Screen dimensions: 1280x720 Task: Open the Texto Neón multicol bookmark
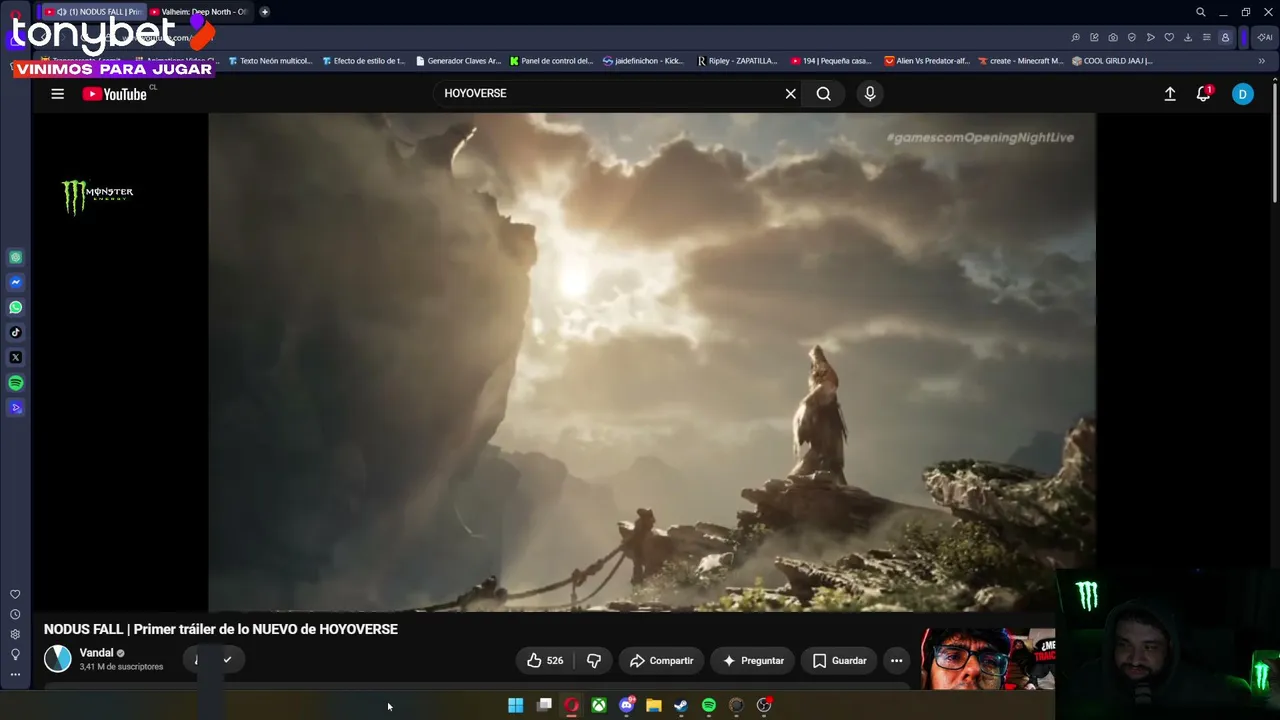tap(270, 61)
